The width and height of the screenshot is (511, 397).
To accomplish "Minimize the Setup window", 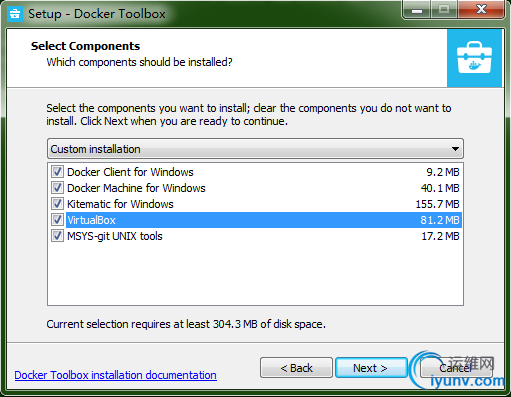I will (x=417, y=10).
